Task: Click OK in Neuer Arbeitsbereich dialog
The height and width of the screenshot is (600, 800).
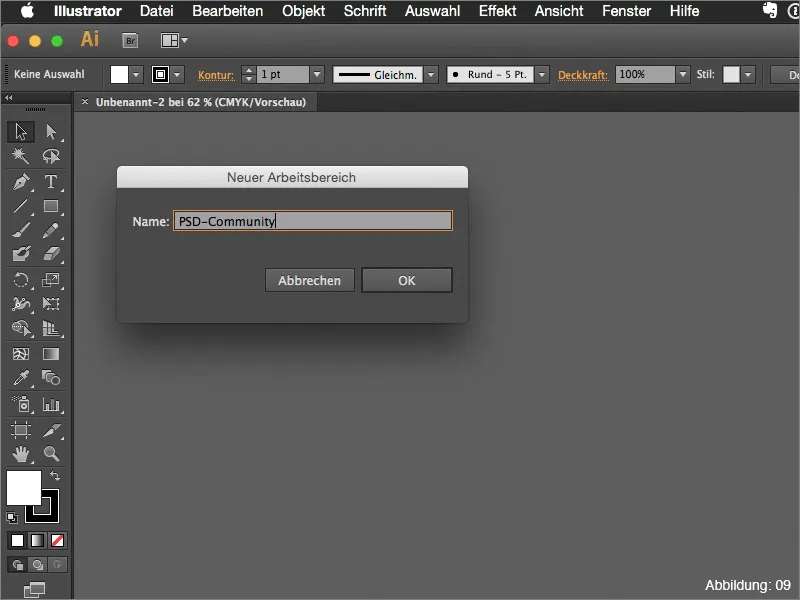Action: [x=407, y=280]
